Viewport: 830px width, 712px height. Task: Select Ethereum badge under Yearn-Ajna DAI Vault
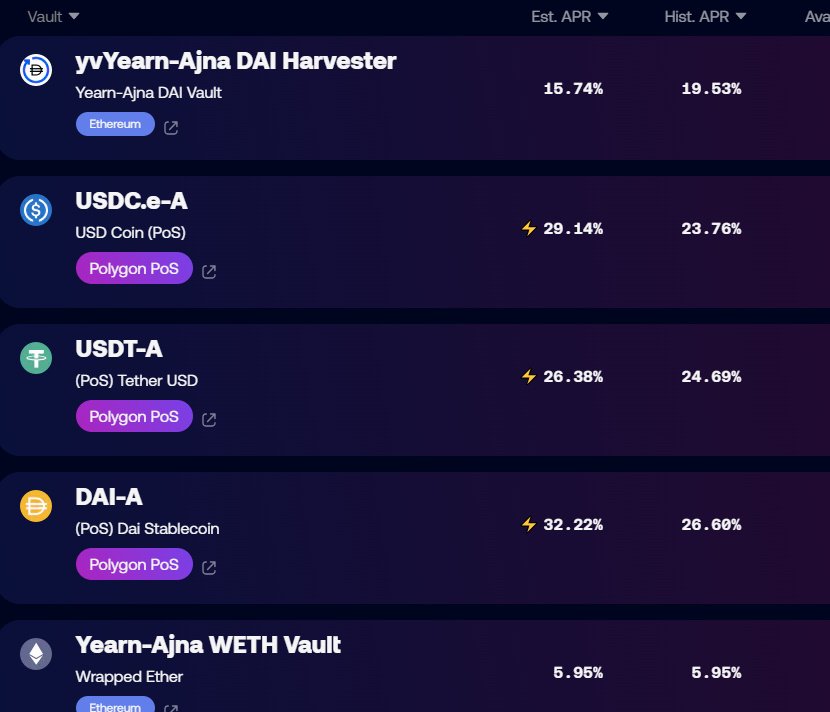(x=115, y=124)
